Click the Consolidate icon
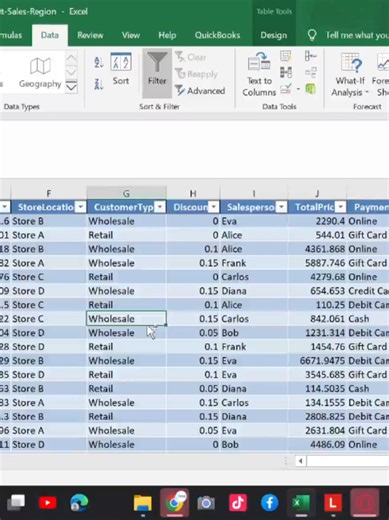389x520 pixels. tap(311, 56)
